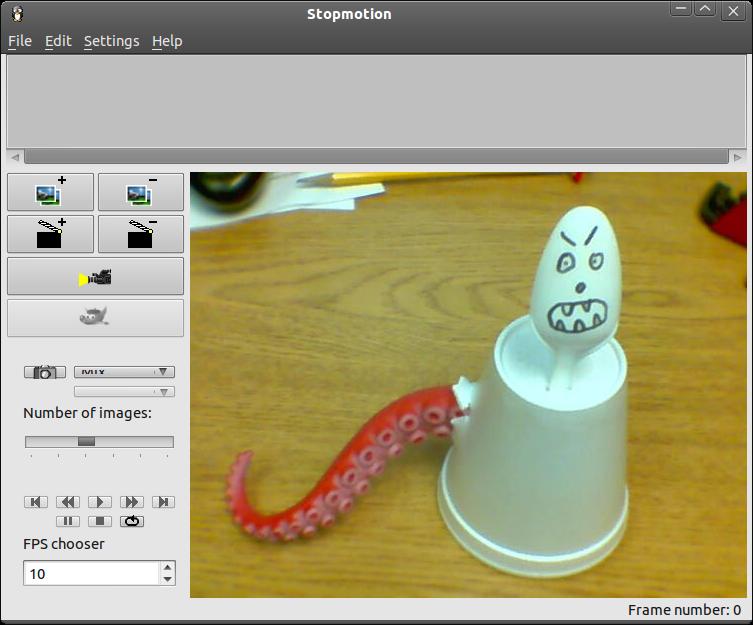The height and width of the screenshot is (625, 753).
Task: Add a new scene with clapperboard plus
Action: tap(50, 234)
